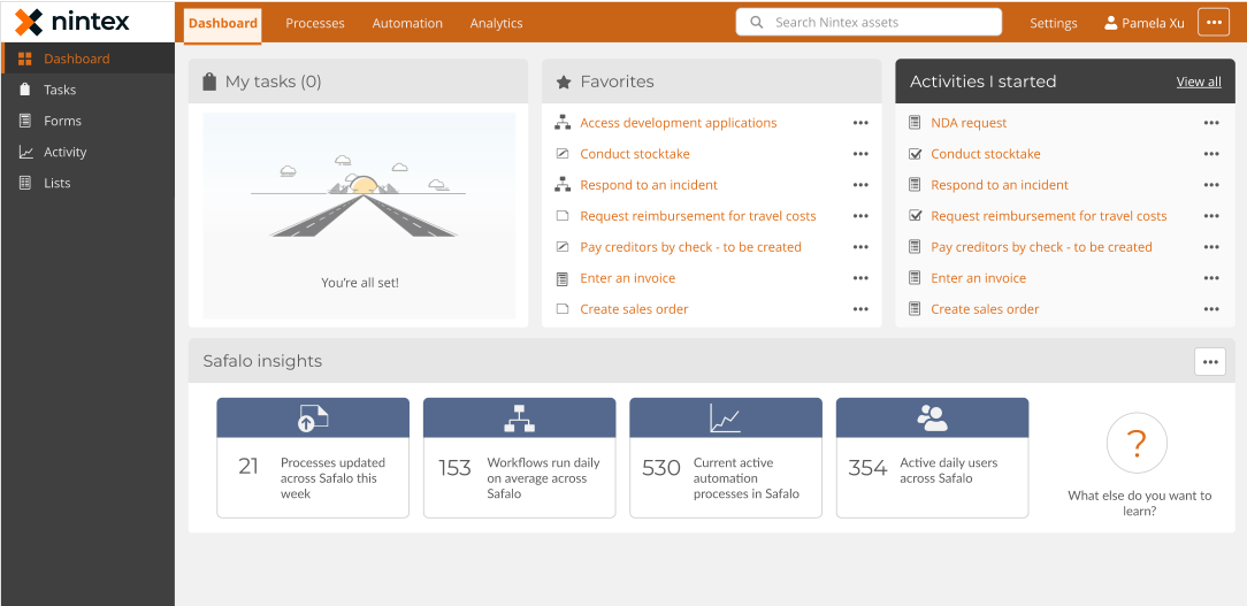The image size is (1248, 606).
Task: Switch to the Automation tab
Action: [x=407, y=23]
